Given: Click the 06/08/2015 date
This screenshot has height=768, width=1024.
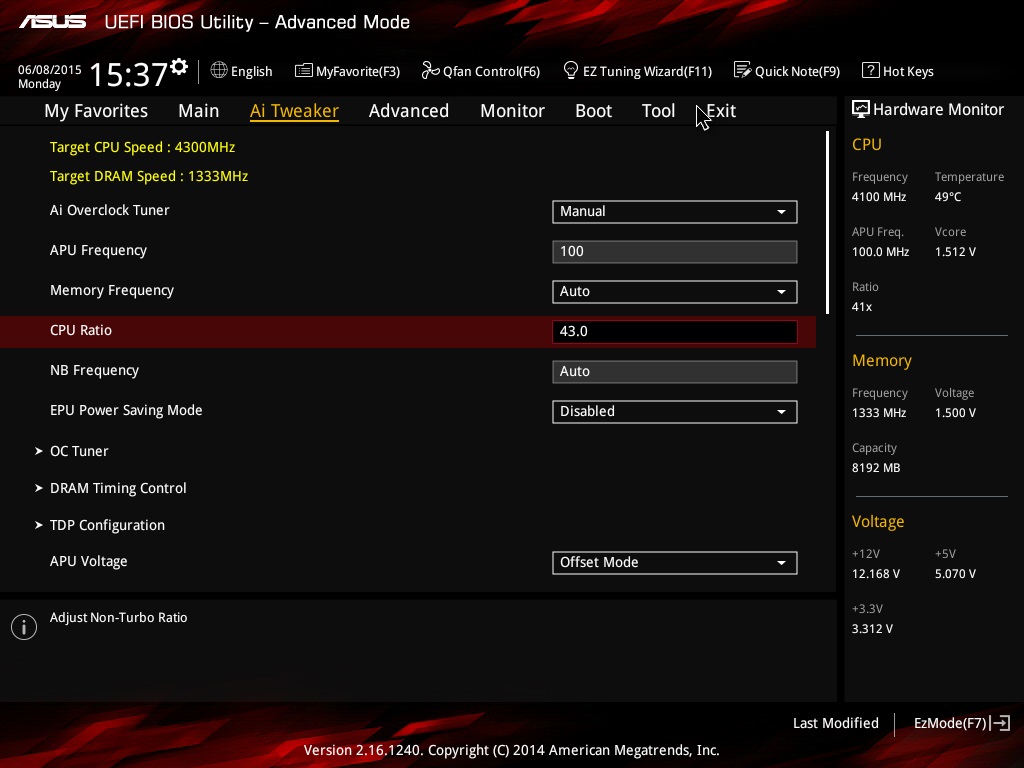Looking at the screenshot, I should point(50,69).
